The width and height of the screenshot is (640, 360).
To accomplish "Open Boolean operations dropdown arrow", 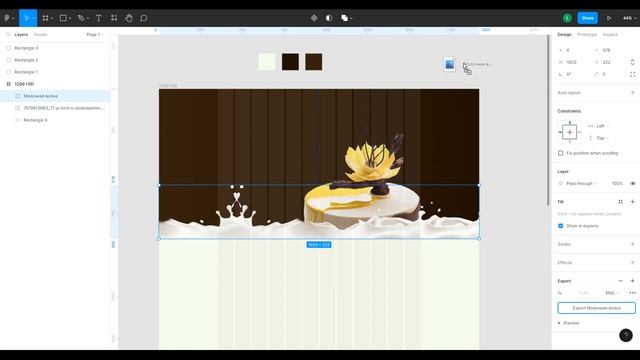I will tap(351, 18).
